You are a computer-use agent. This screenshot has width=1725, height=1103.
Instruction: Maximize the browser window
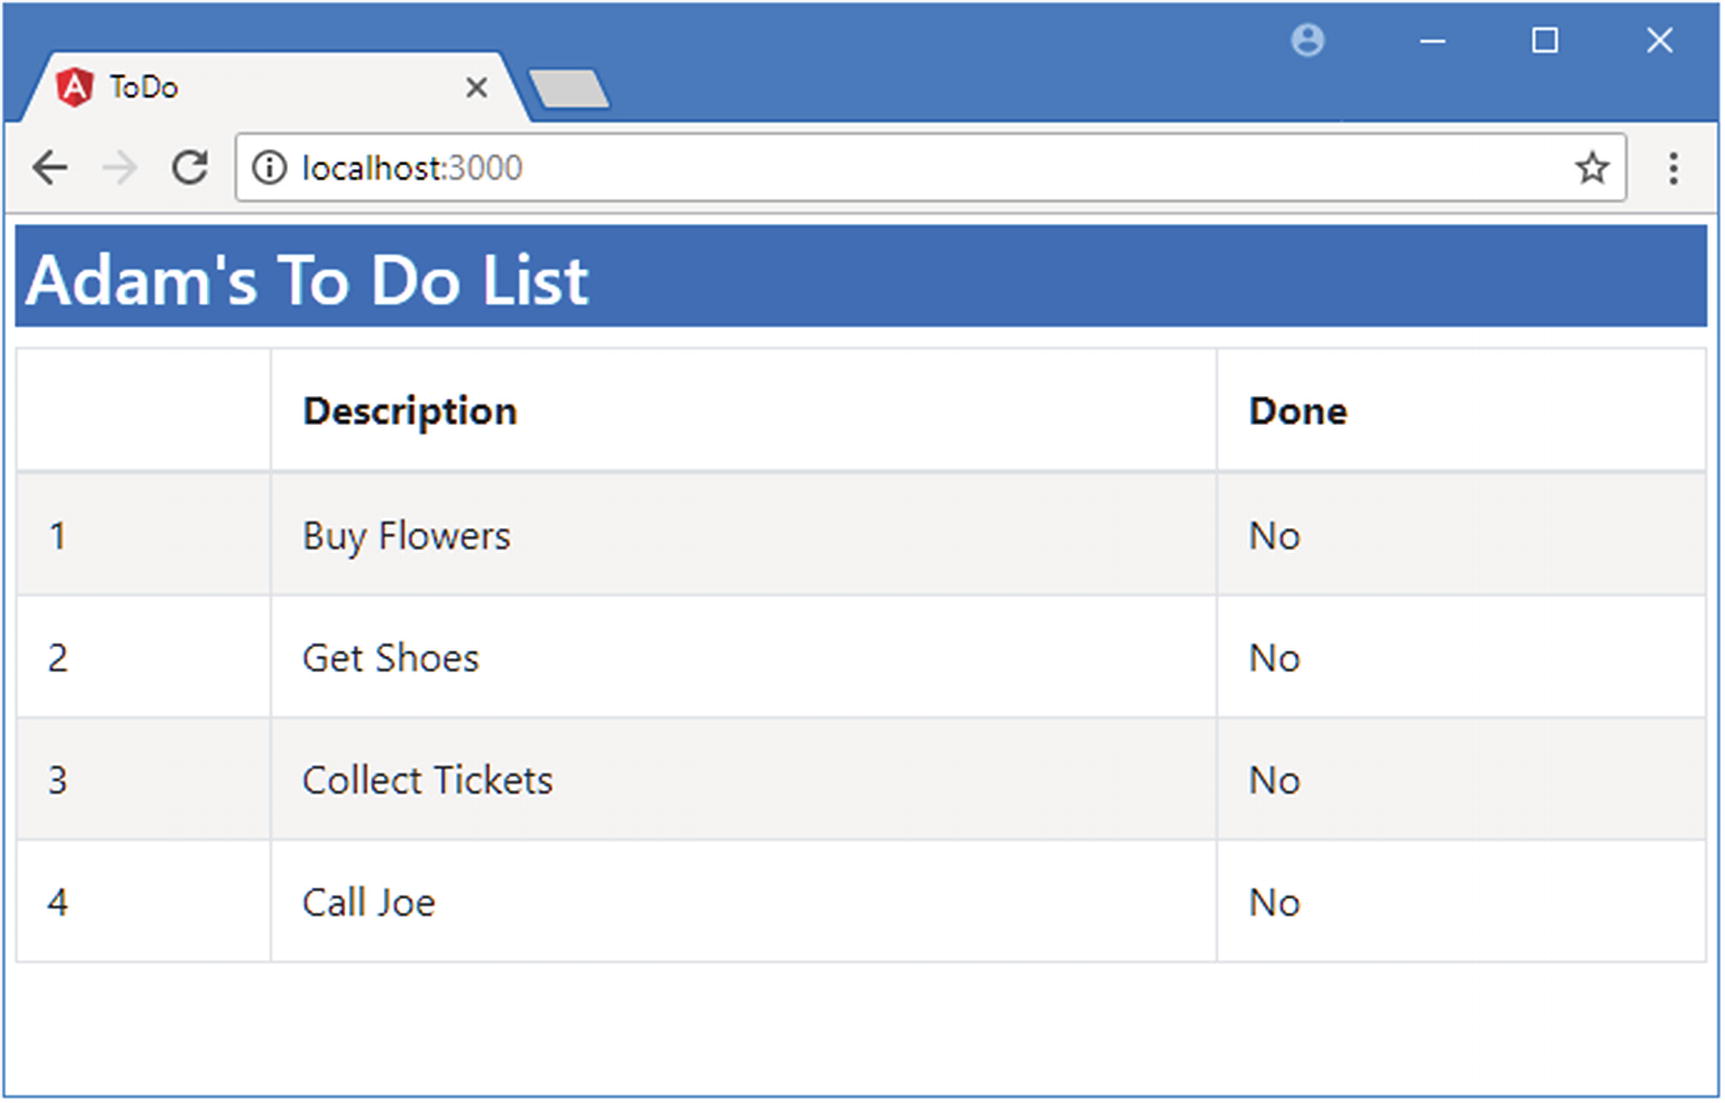[x=1545, y=41]
